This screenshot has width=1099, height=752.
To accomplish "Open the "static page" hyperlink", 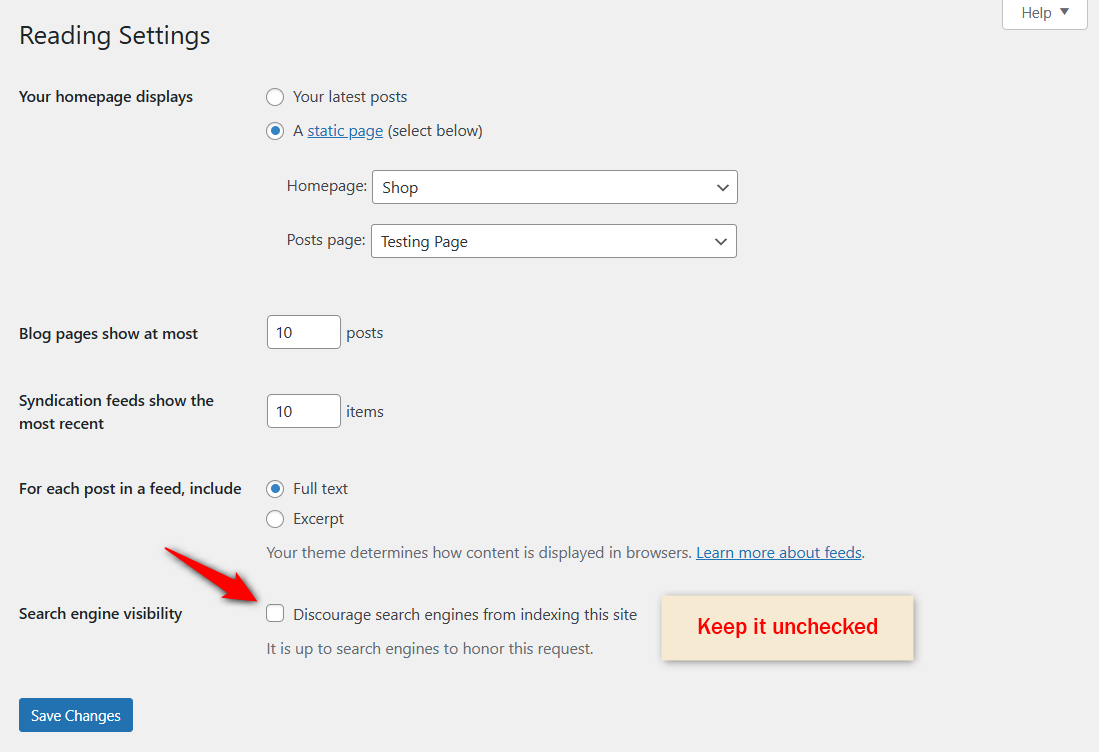I will coord(345,131).
